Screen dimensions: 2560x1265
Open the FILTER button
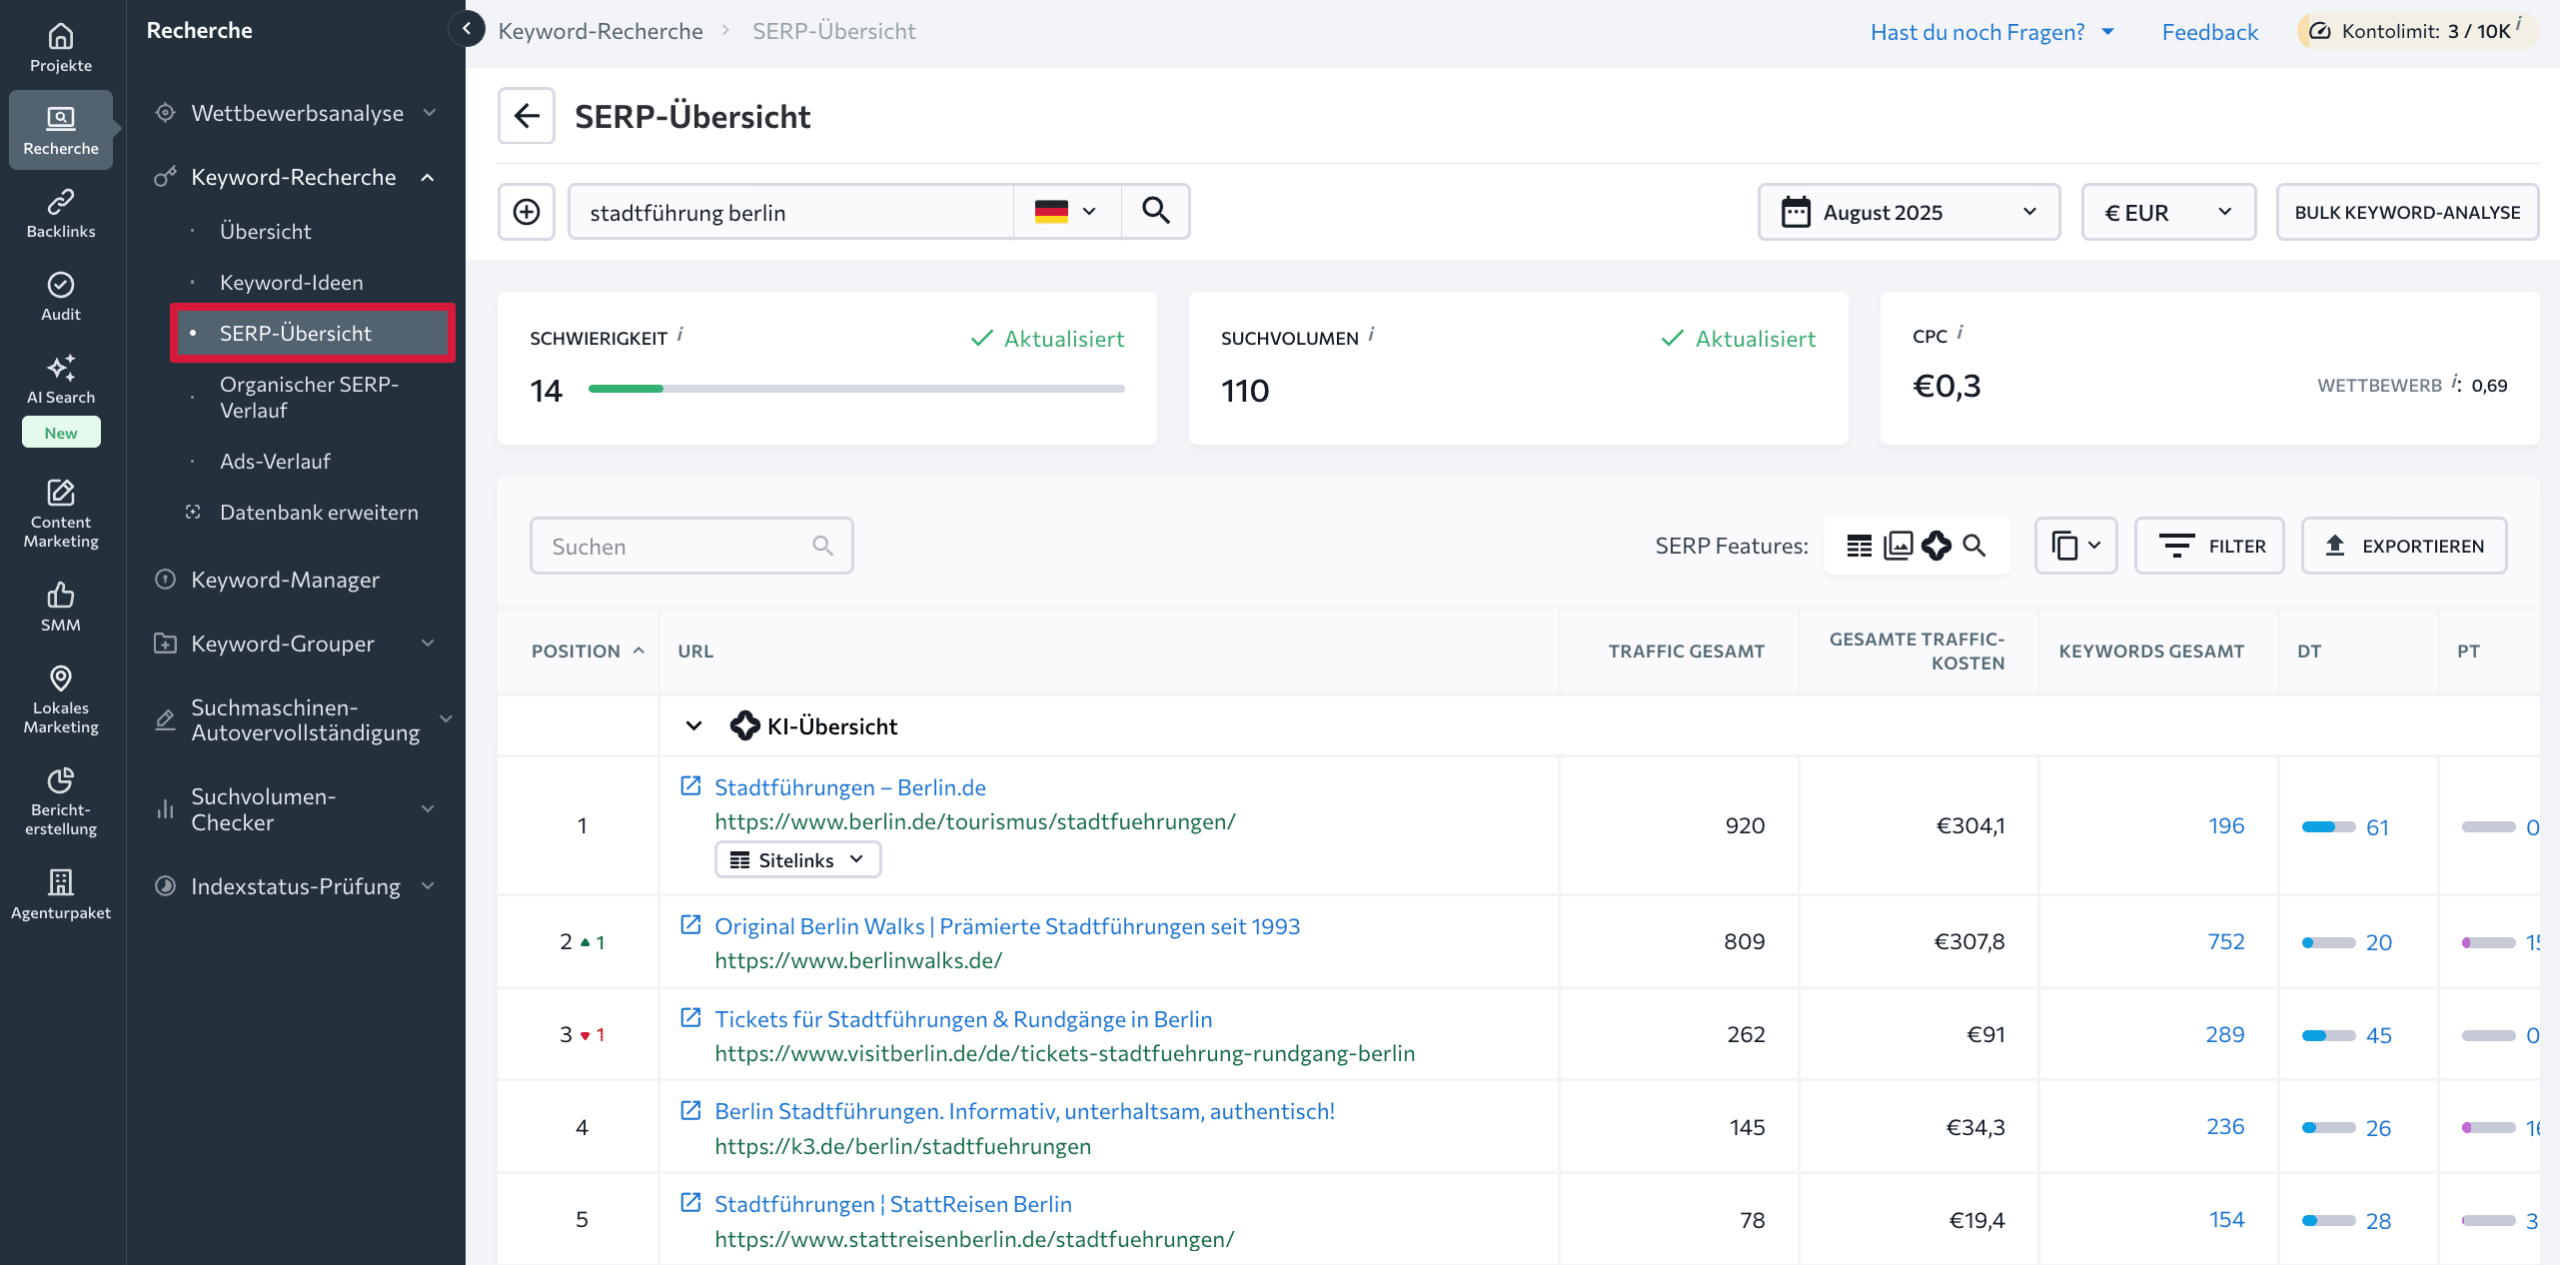point(2210,546)
